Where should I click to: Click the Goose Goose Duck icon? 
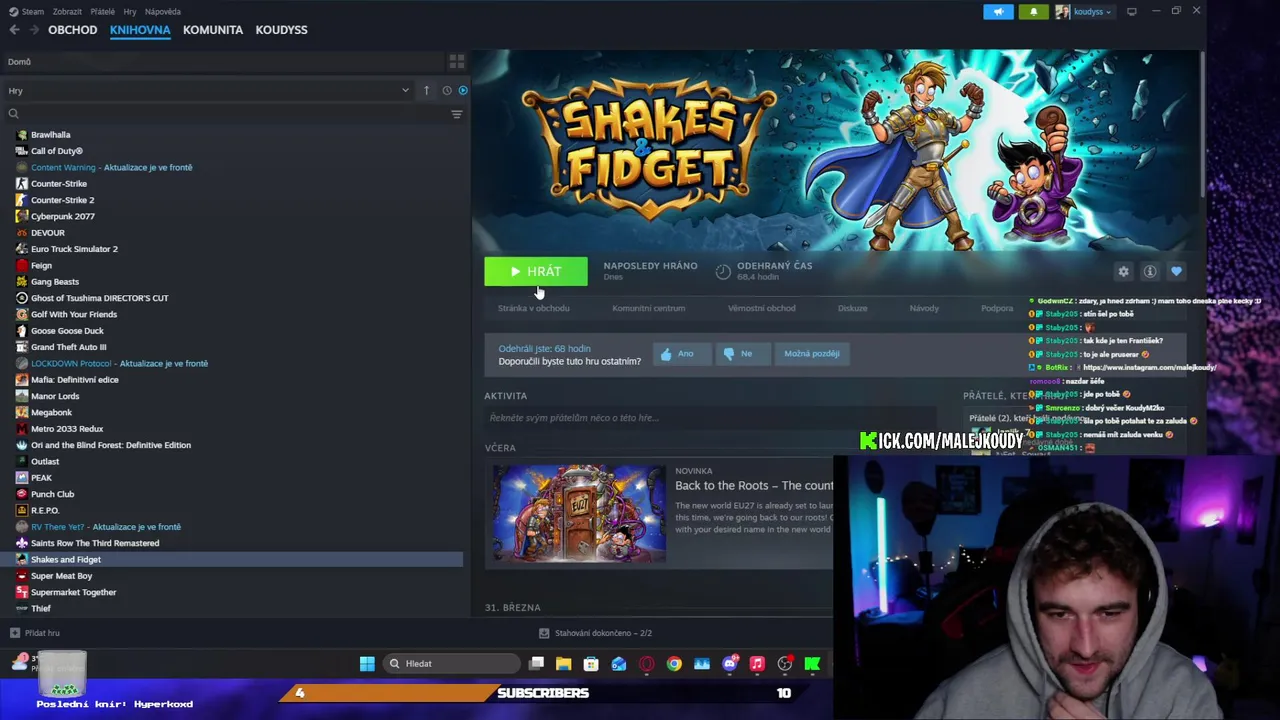[22, 331]
